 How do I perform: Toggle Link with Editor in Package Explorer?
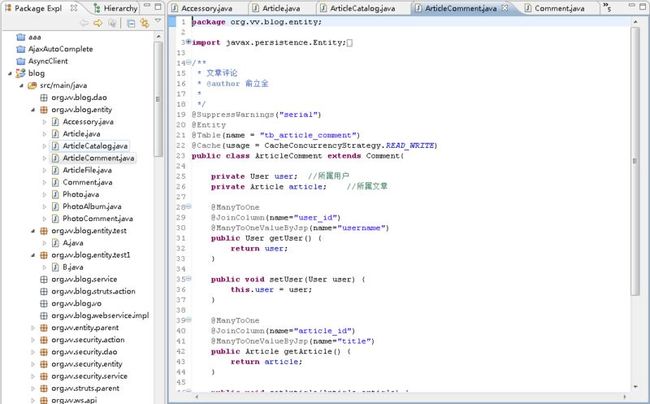pyautogui.click(x=144, y=23)
